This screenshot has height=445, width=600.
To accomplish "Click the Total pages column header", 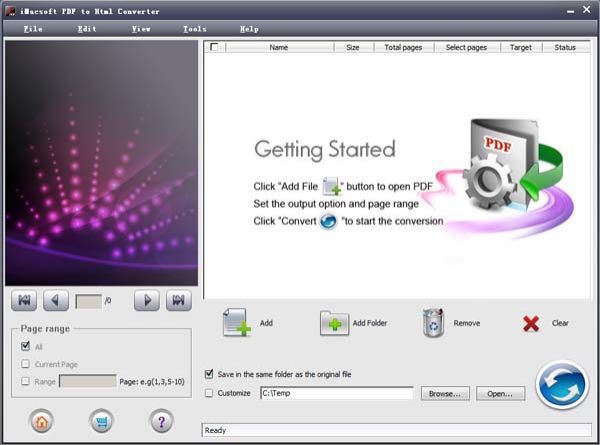I will pos(403,47).
